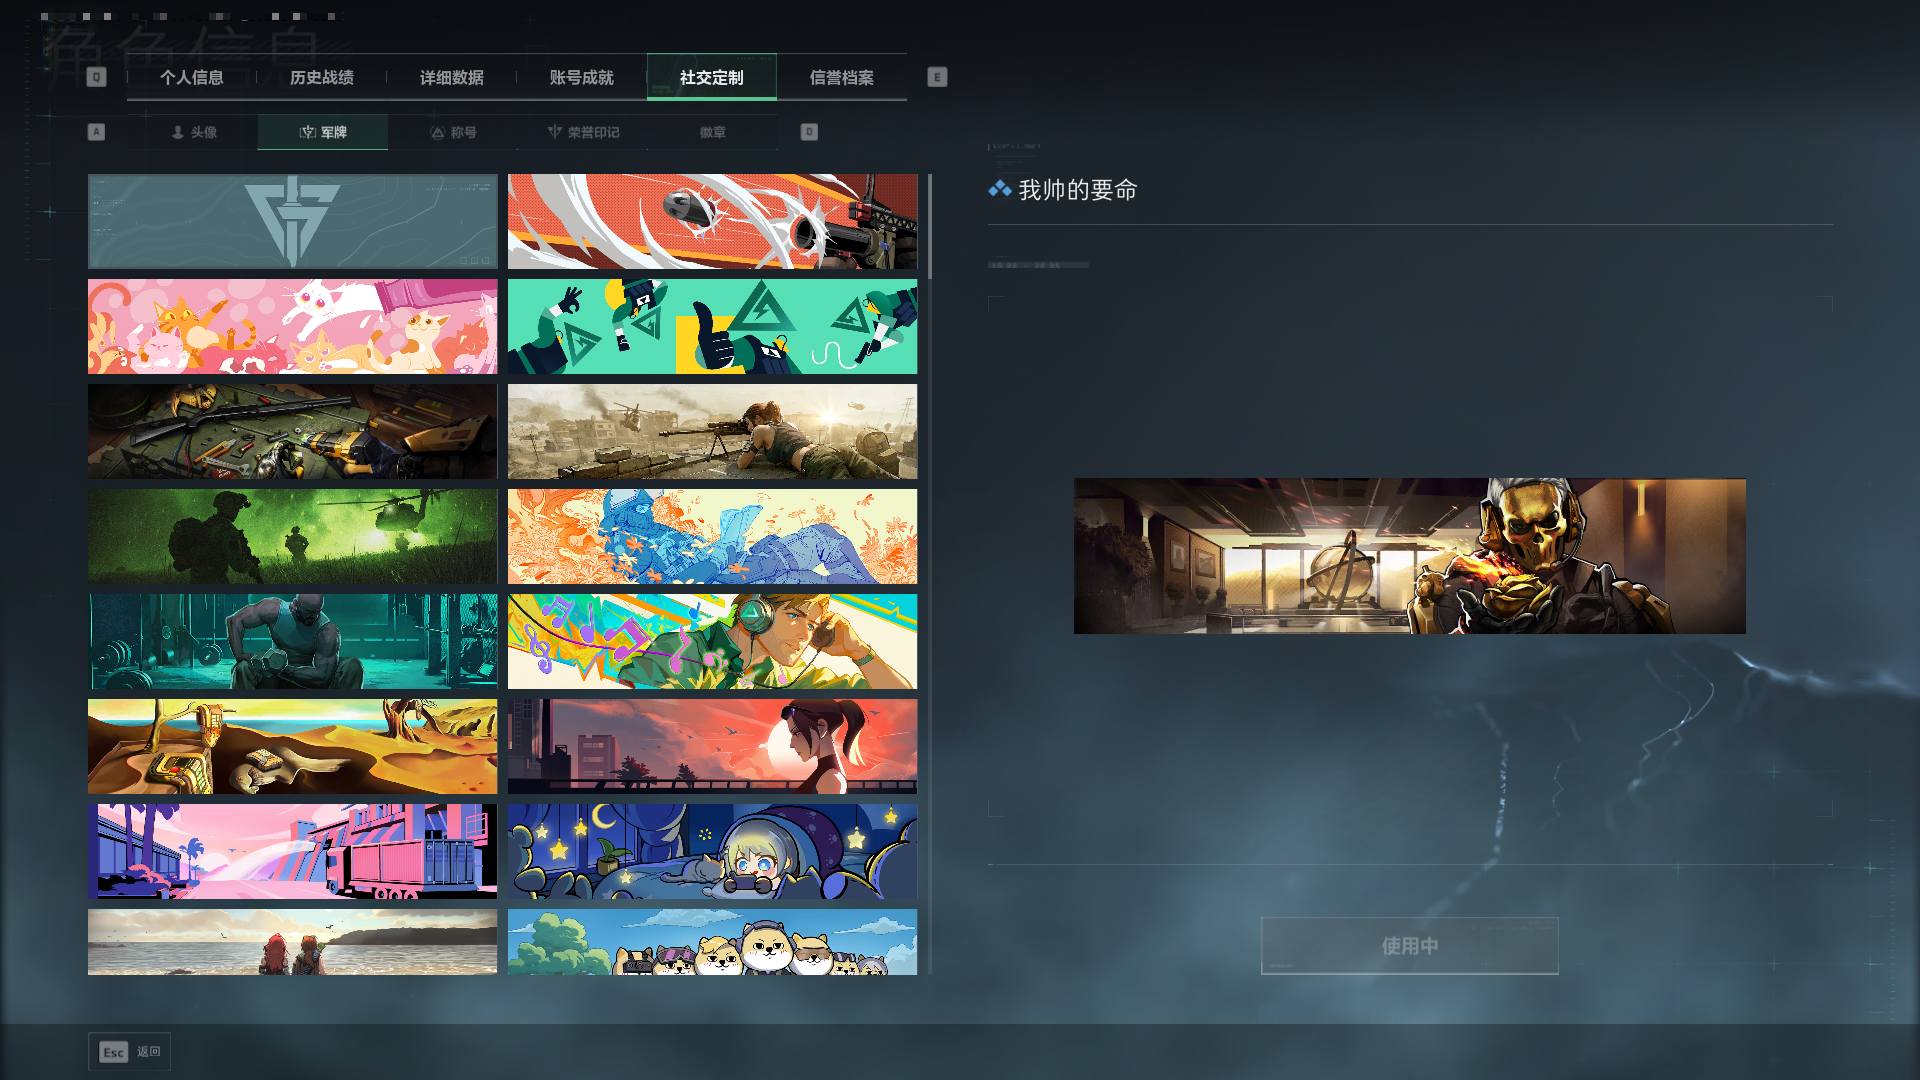Pick the beach redheads dog tag
The width and height of the screenshot is (1920, 1080).
[292, 942]
